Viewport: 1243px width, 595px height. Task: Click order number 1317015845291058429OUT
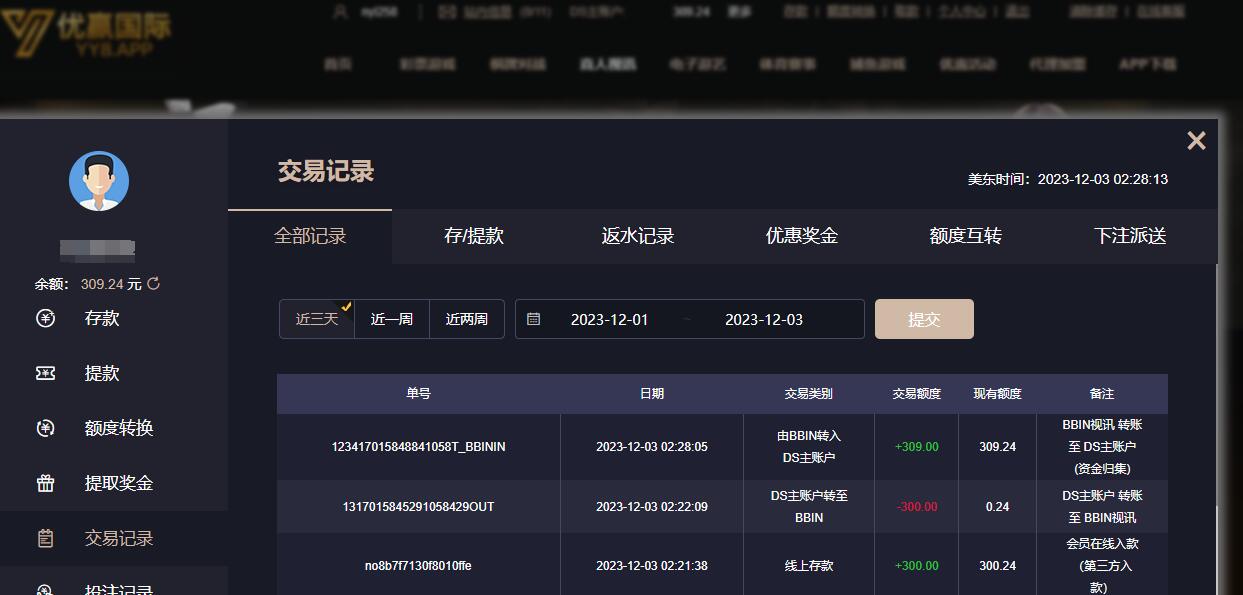[418, 507]
